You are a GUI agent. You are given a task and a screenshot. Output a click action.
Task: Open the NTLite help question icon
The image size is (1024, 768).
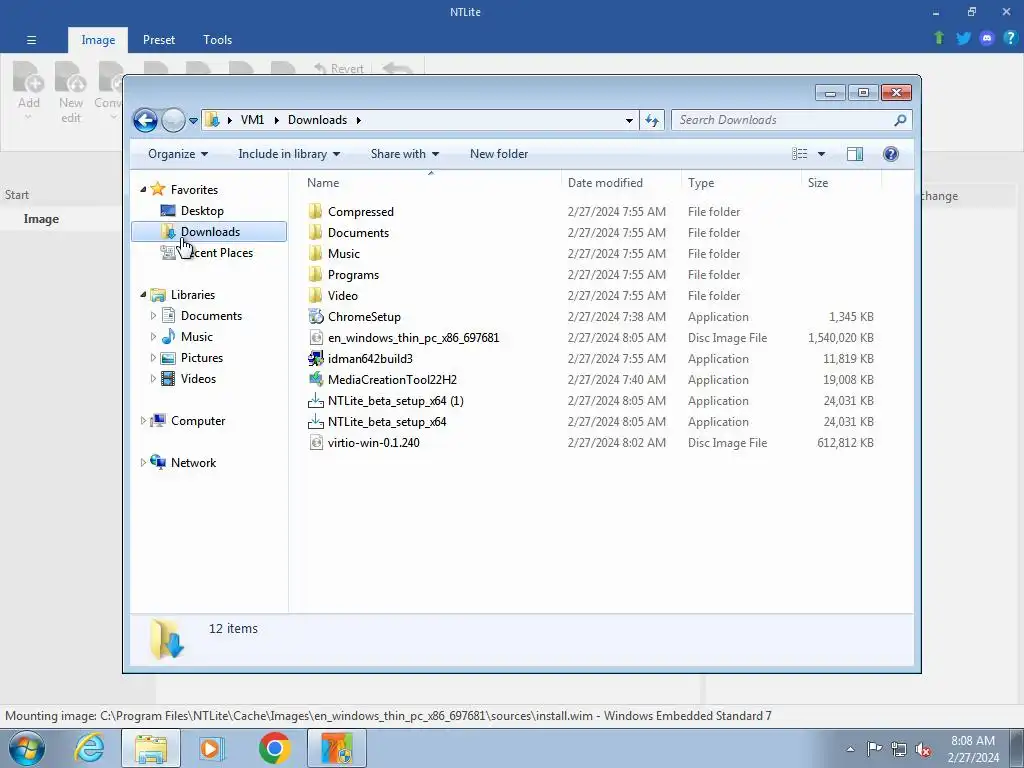coord(1010,38)
